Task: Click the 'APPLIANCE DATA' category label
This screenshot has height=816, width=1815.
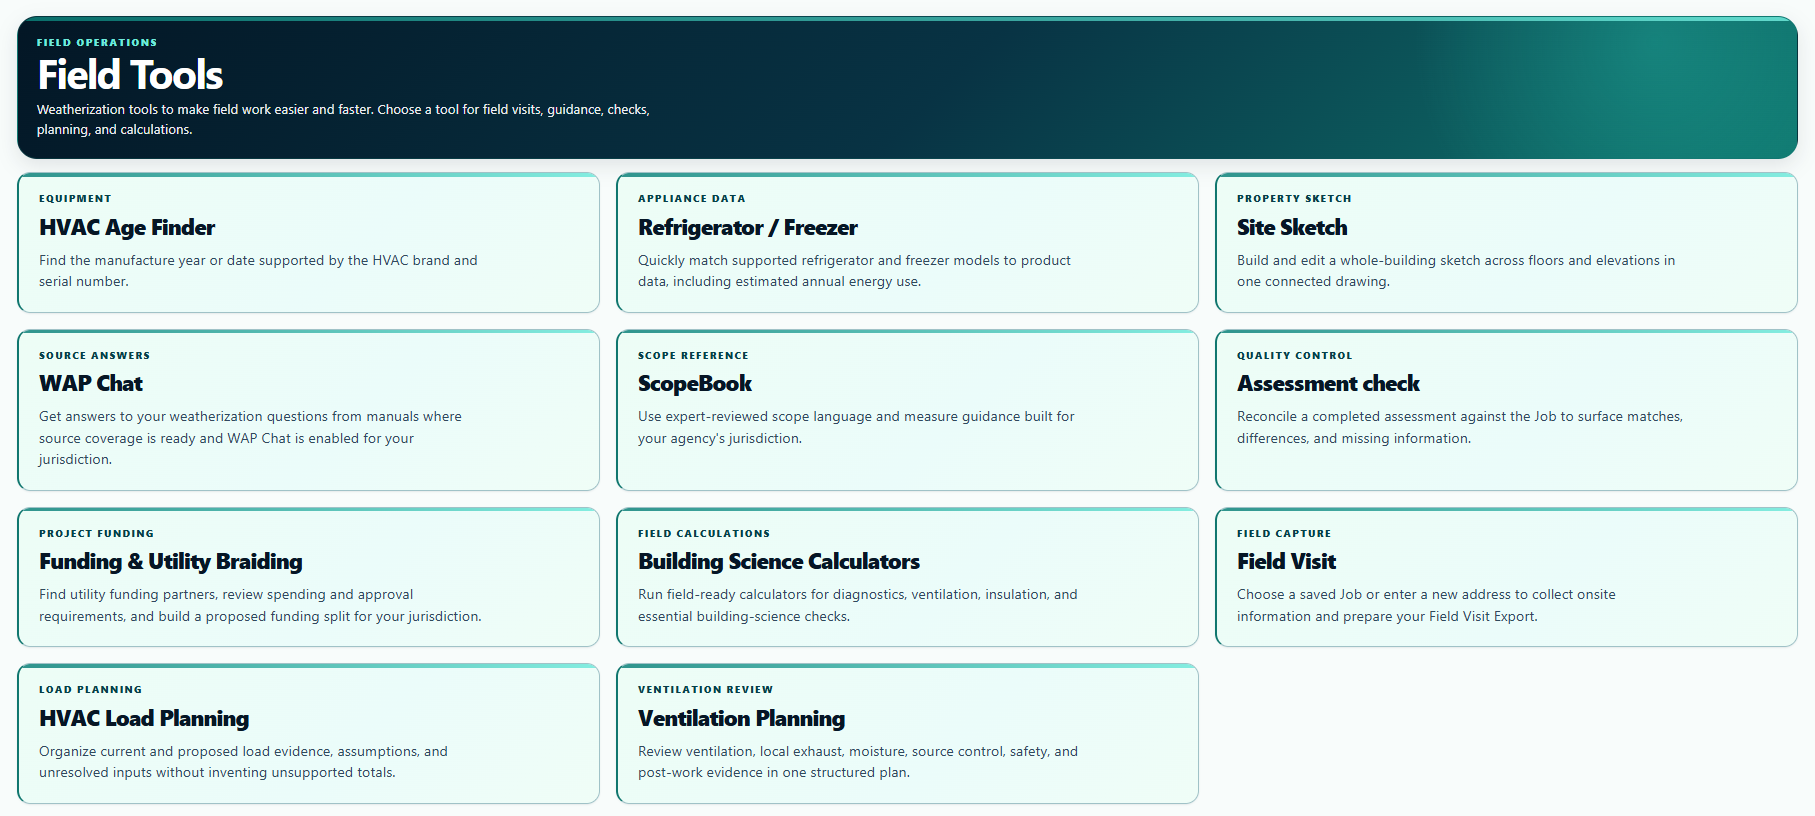Action: pyautogui.click(x=692, y=199)
